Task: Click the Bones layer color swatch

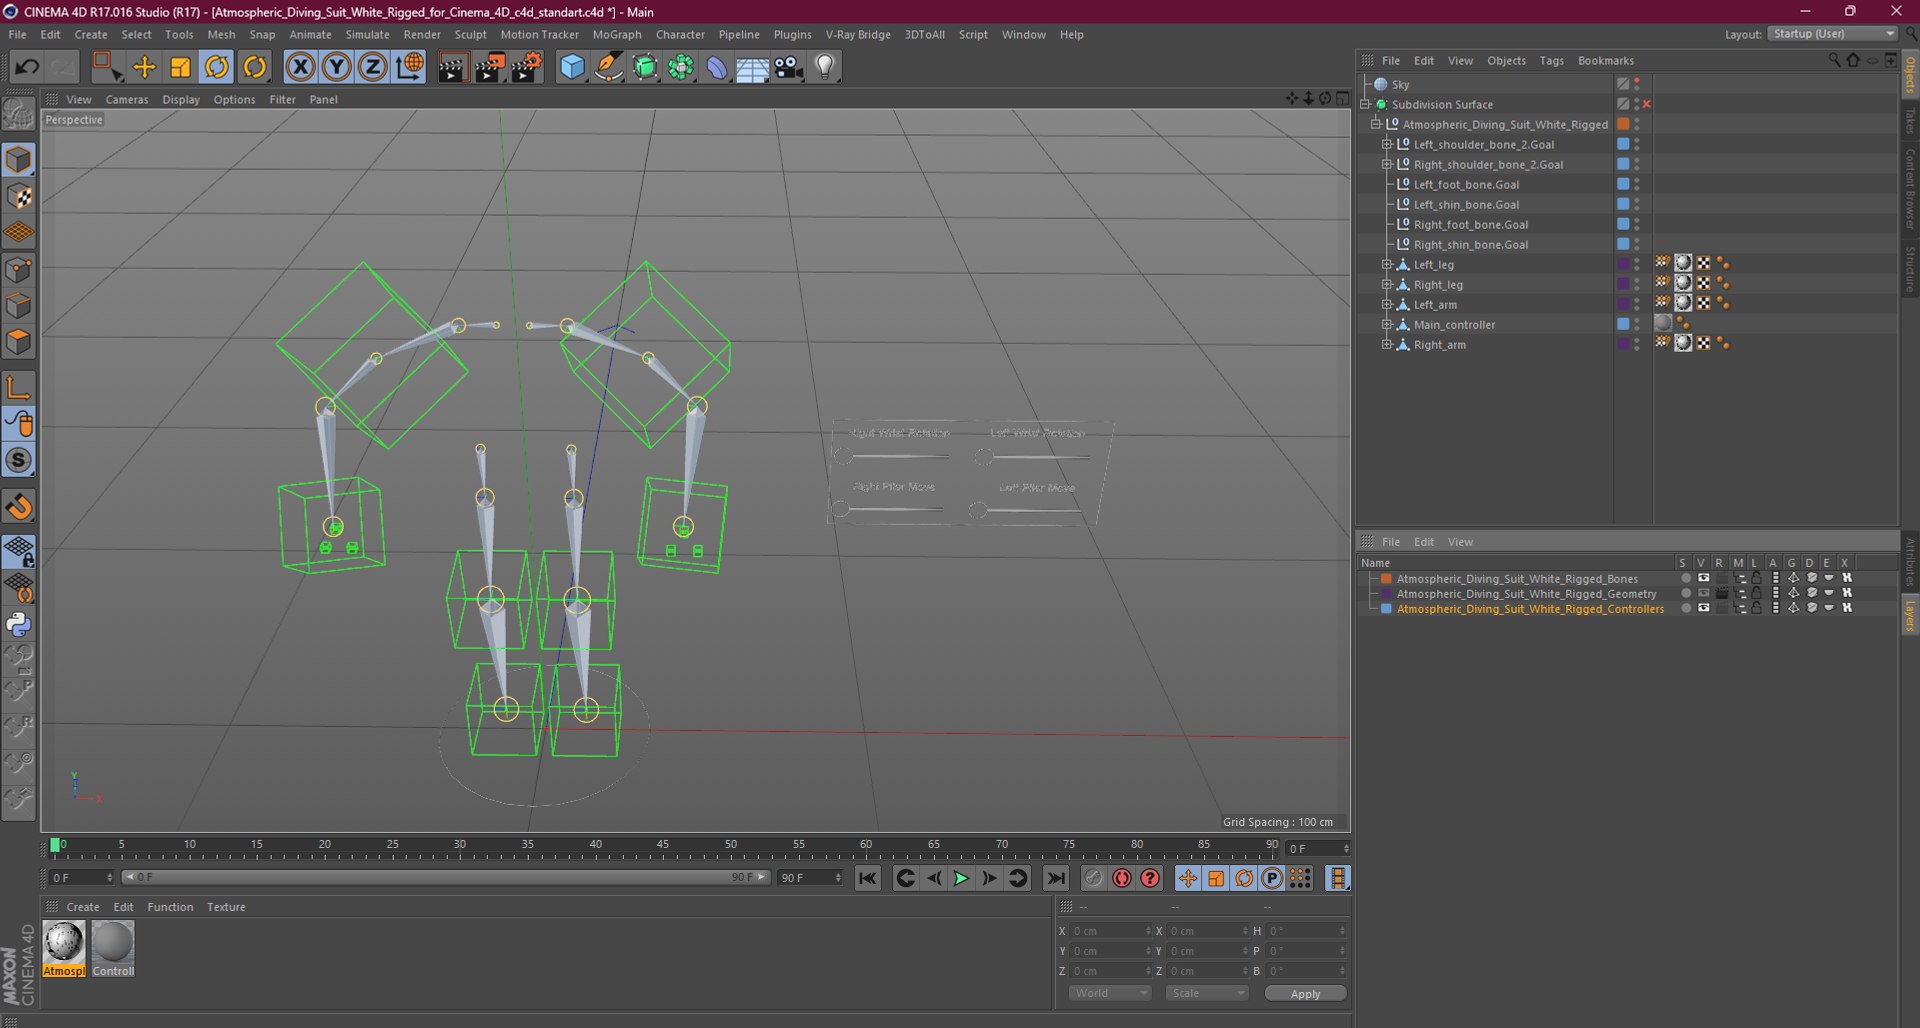Action: click(x=1386, y=579)
